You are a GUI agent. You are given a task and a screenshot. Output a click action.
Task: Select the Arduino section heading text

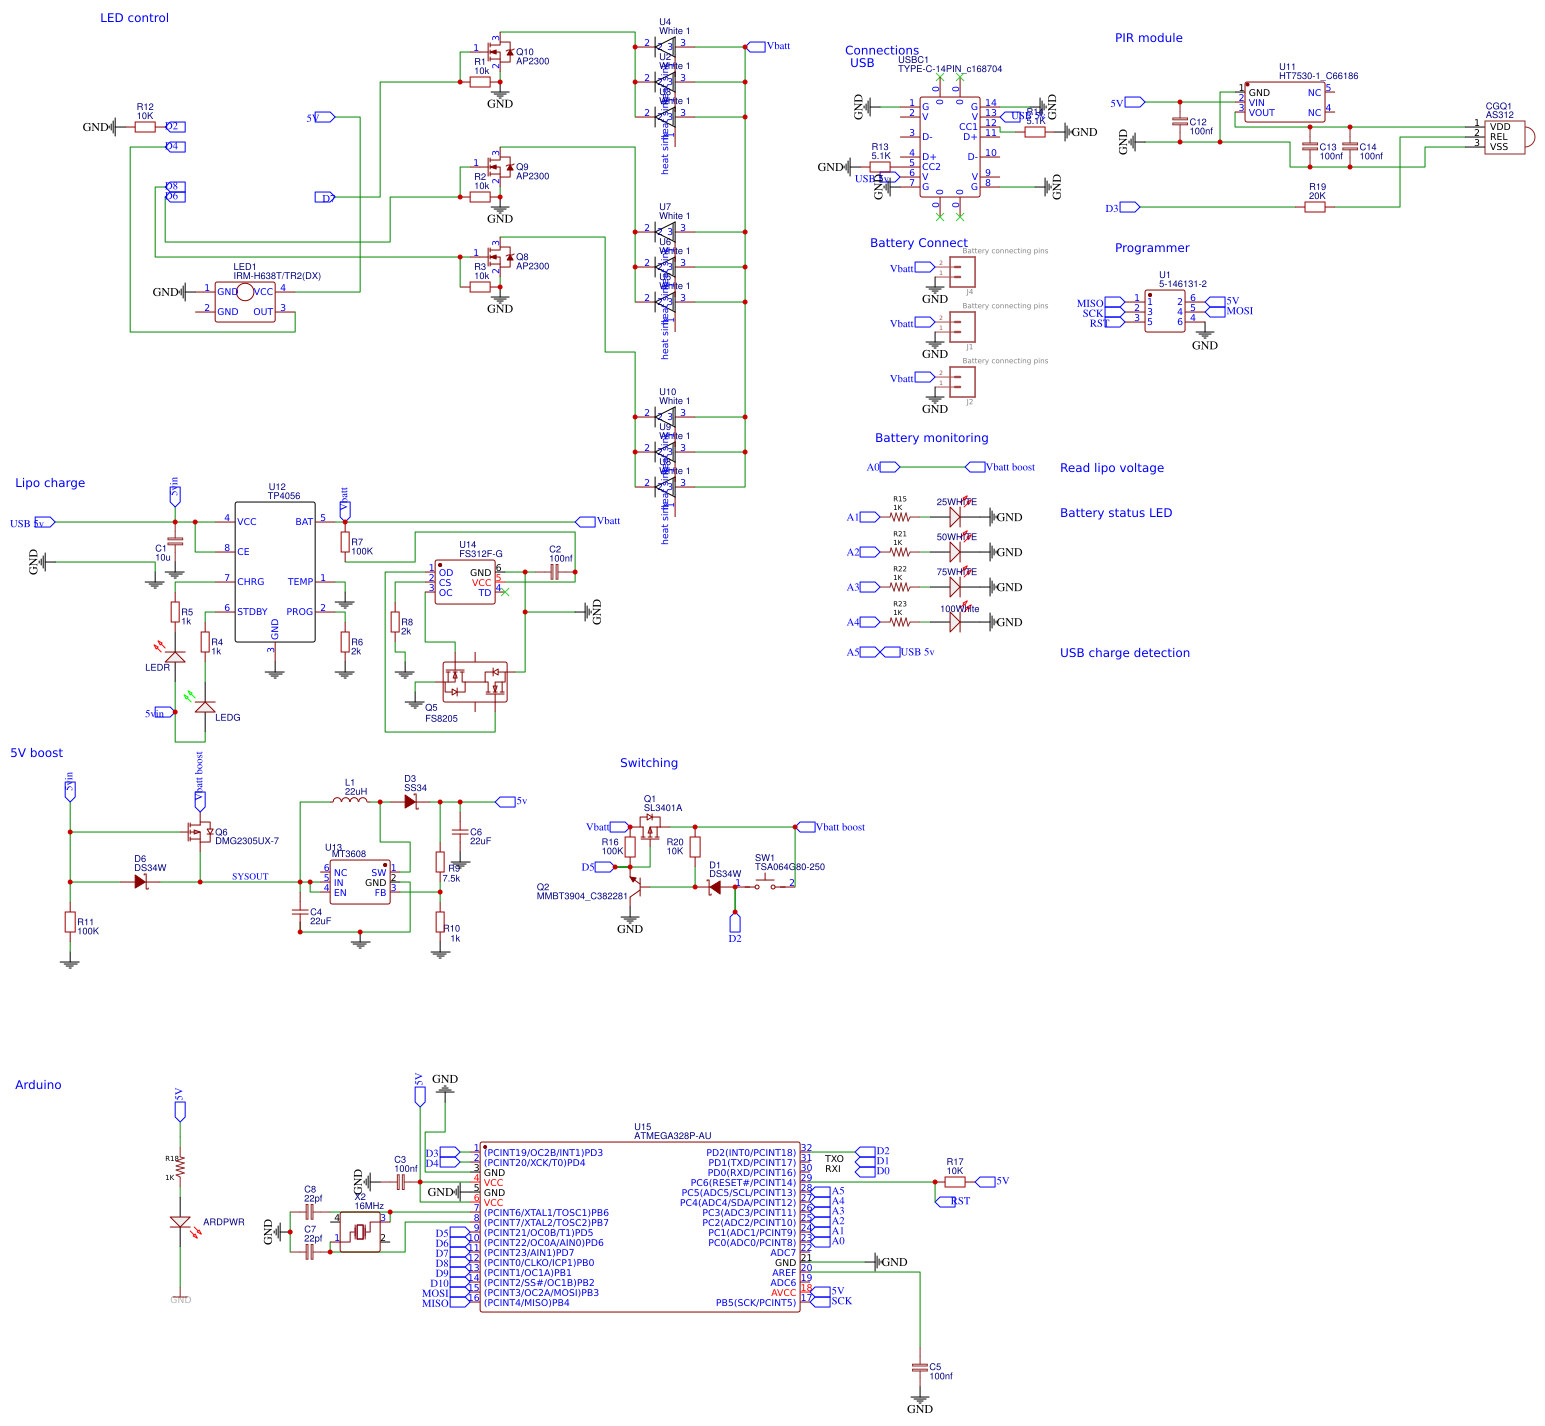pos(38,1085)
